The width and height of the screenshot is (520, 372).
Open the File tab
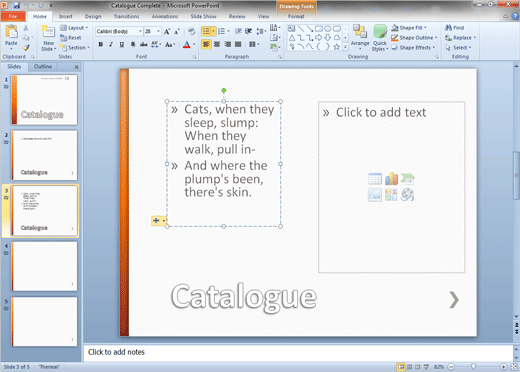point(13,16)
